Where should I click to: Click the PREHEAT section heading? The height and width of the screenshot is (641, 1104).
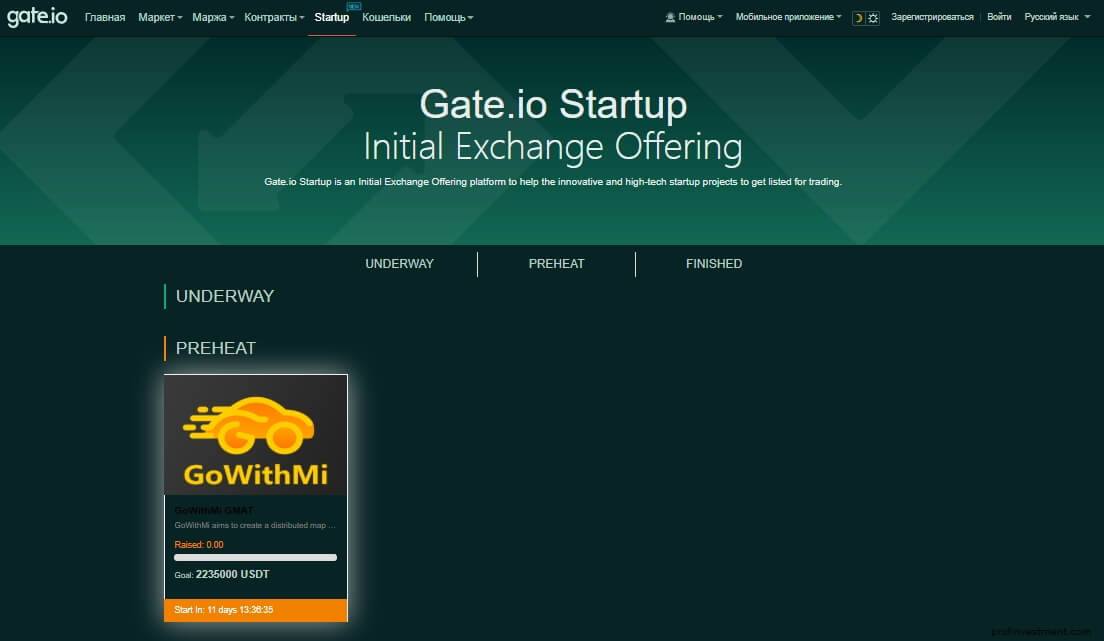(x=215, y=348)
